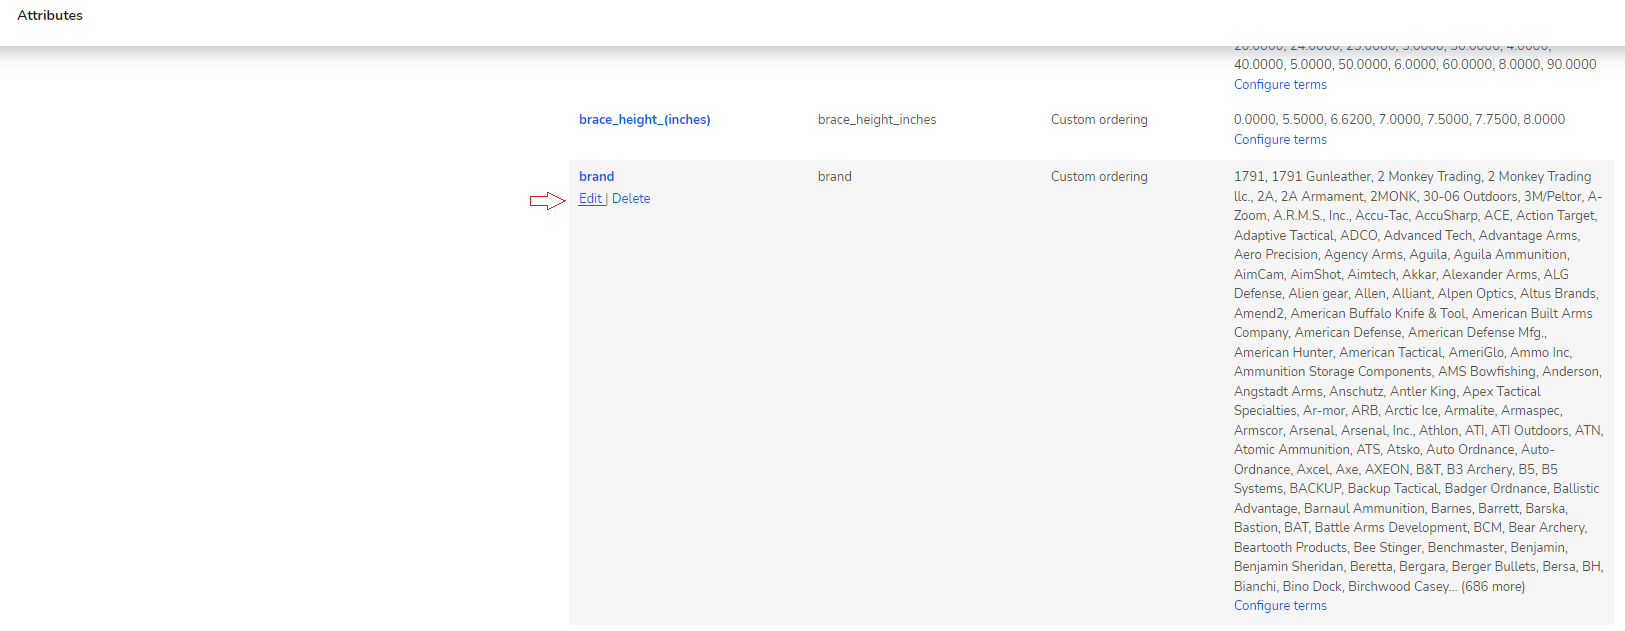Open Configure terms below the brand terms list
Screen dimensions: 1625x631
pyautogui.click(x=1280, y=606)
